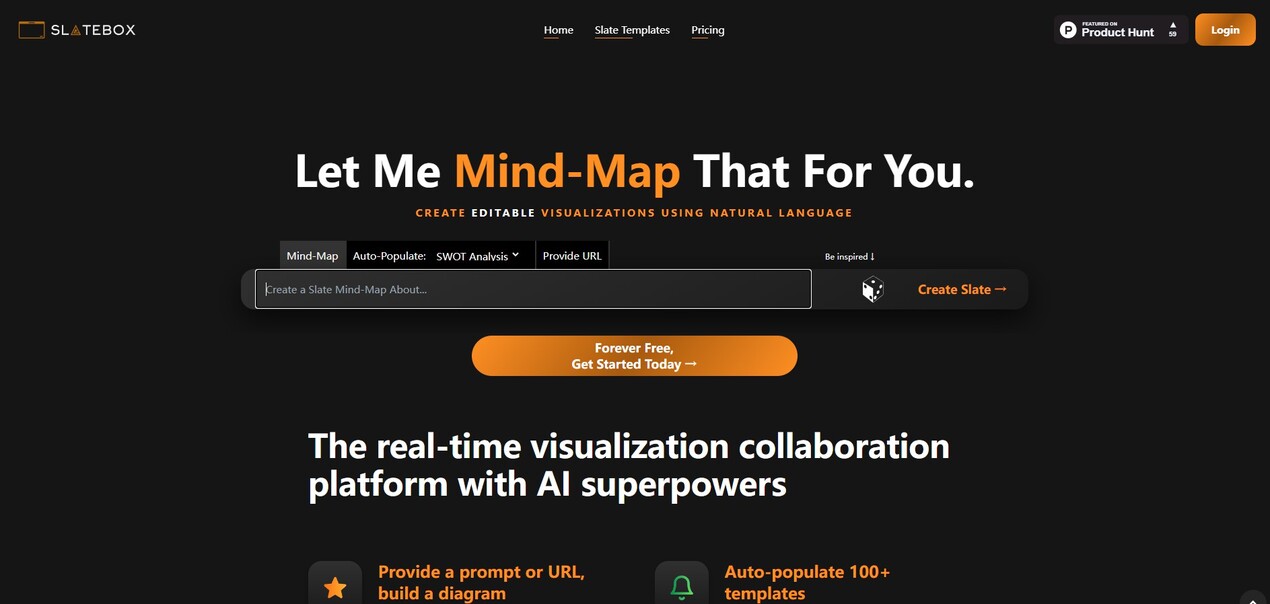1270x604 pixels.
Task: Focus the Create a Slate Mind-Map input
Action: pos(533,289)
